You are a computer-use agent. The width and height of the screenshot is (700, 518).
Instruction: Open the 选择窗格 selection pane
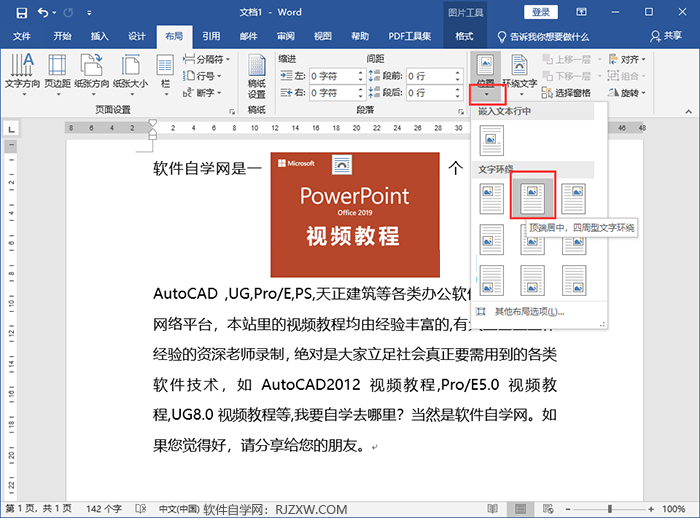[x=566, y=93]
